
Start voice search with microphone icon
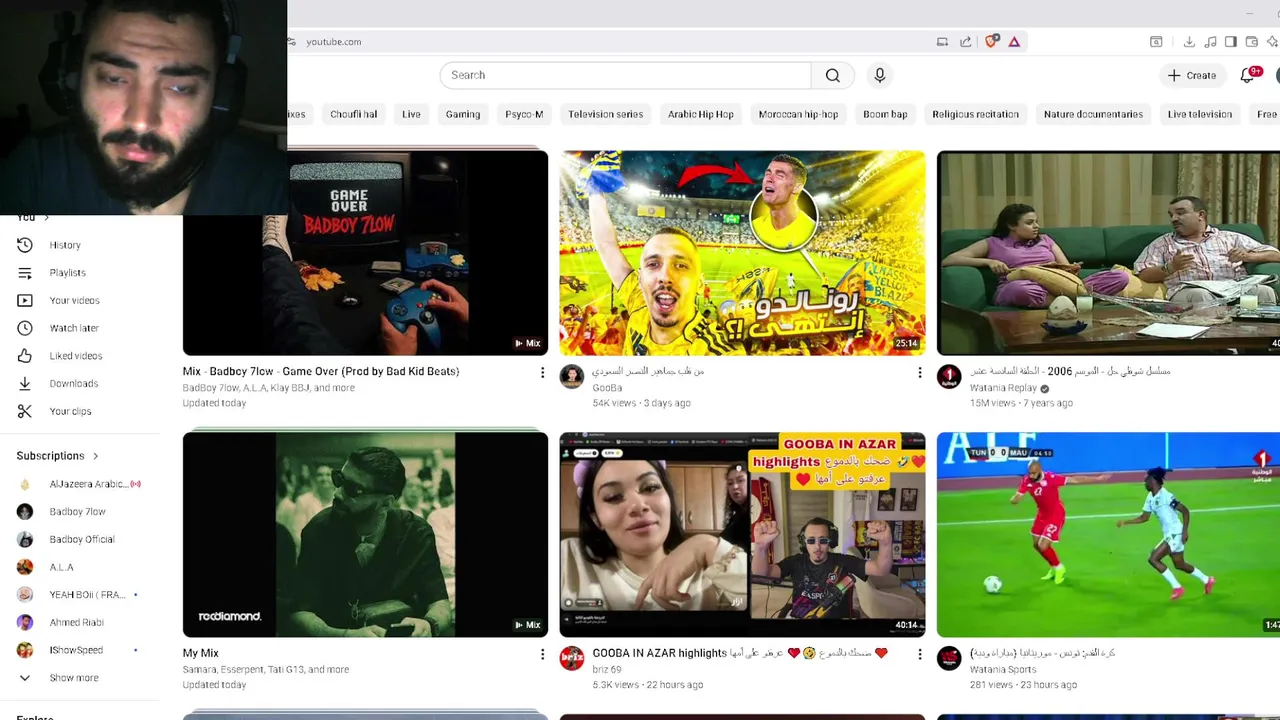tap(880, 75)
